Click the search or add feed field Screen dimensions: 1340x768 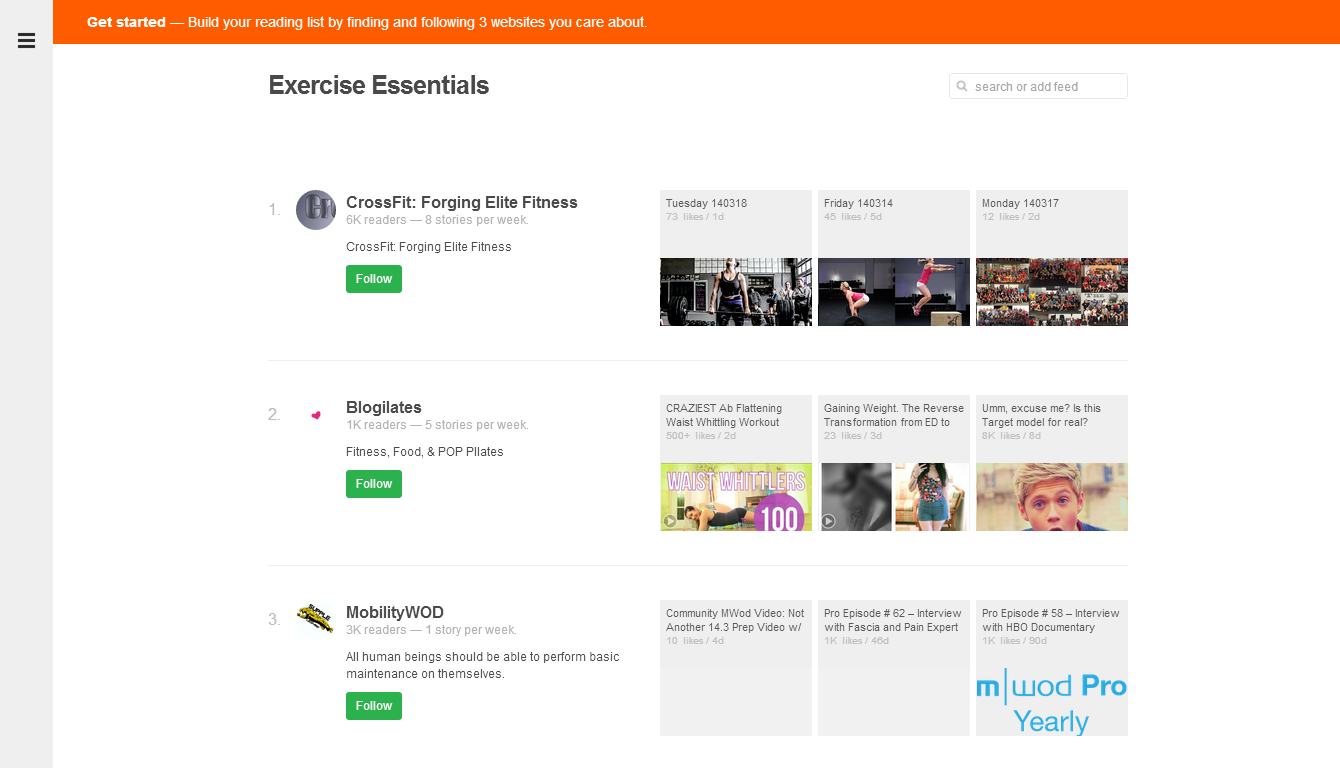(x=1038, y=86)
